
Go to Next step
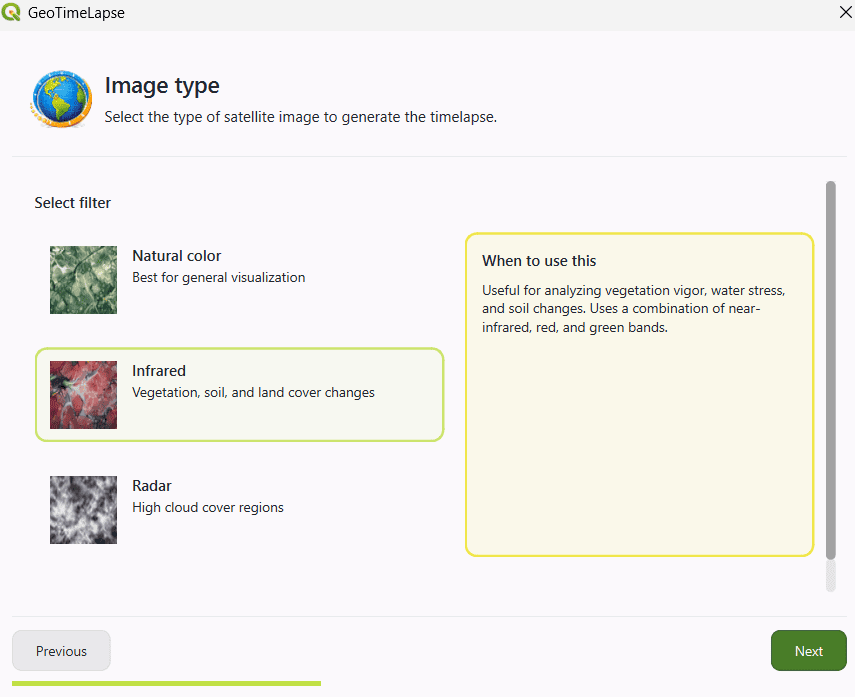809,651
